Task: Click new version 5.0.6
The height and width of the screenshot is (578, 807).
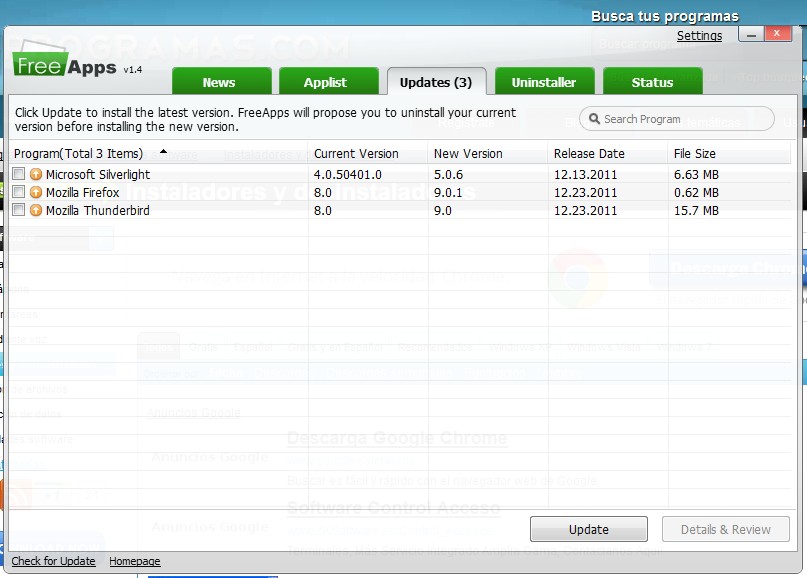Action: click(x=448, y=174)
